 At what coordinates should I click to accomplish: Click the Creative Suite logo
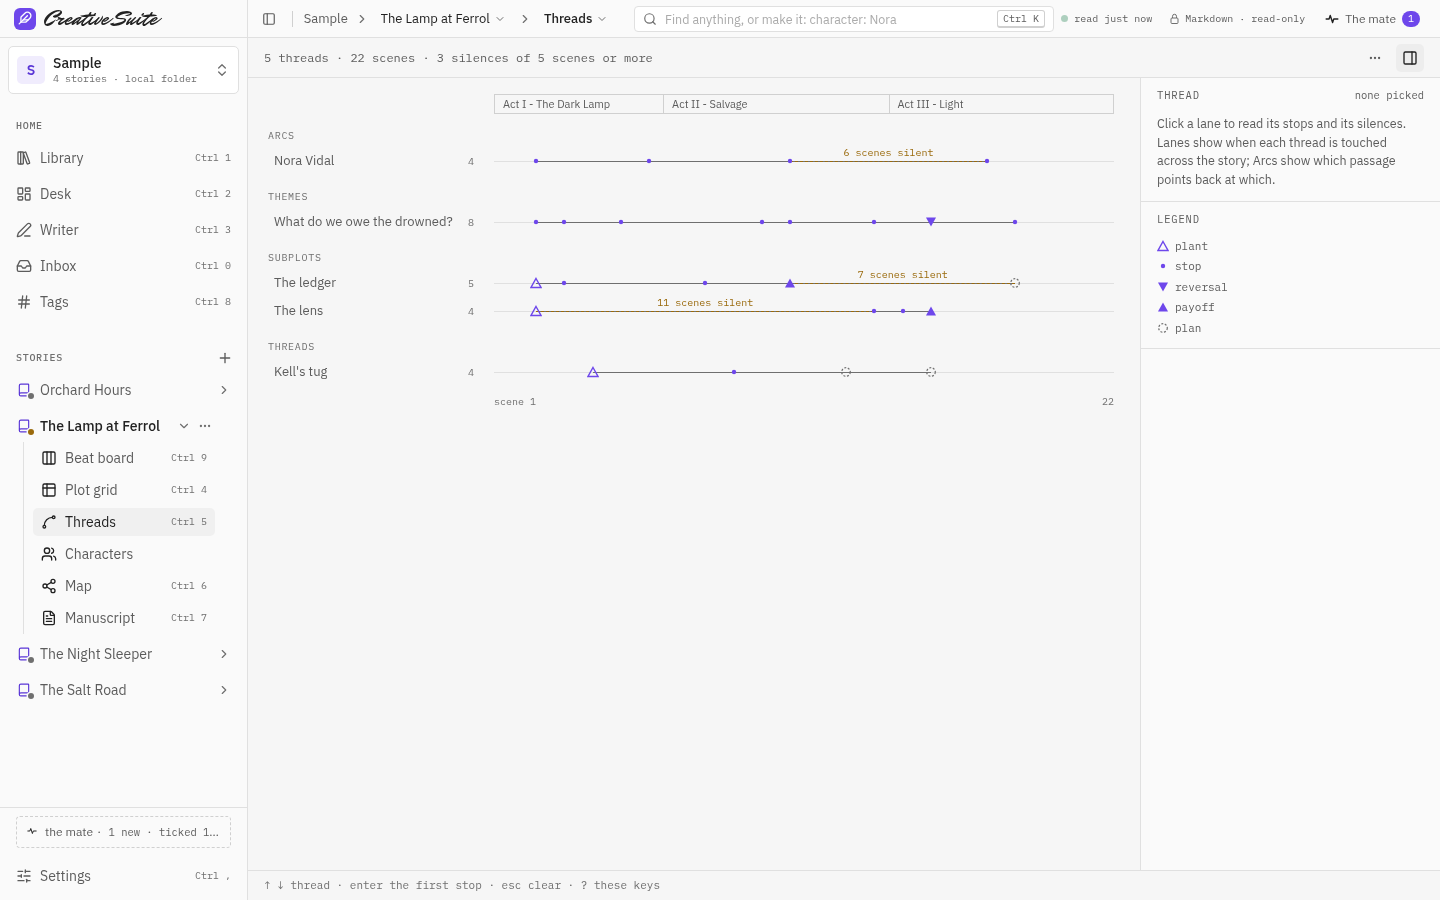(x=88, y=19)
